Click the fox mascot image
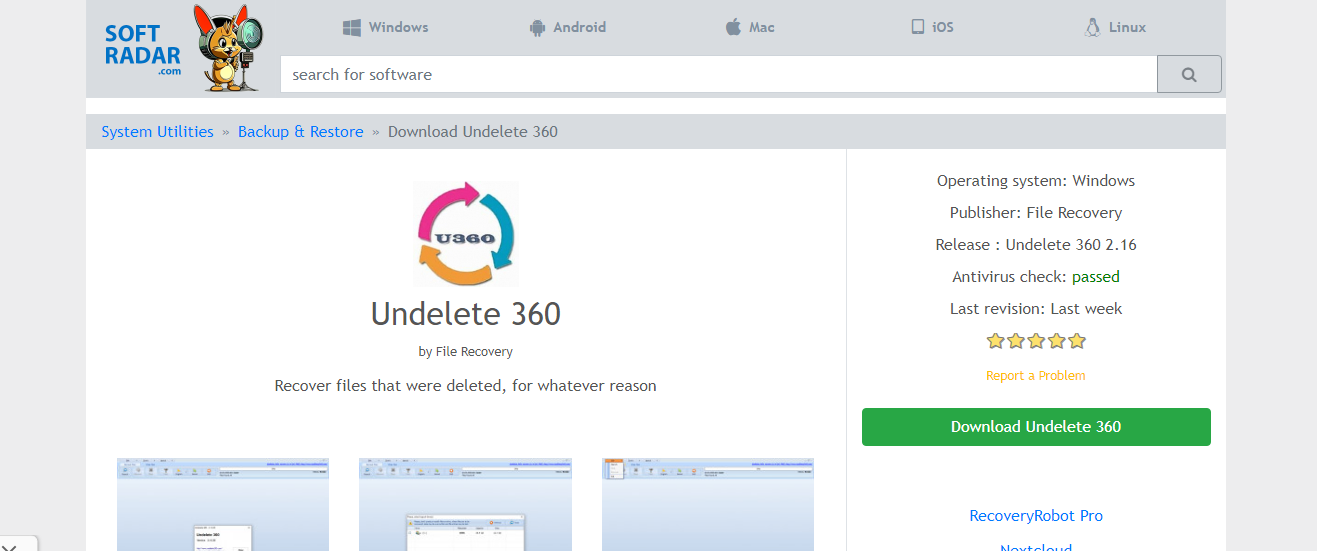Screen dimensions: 1317x551 click(230, 49)
